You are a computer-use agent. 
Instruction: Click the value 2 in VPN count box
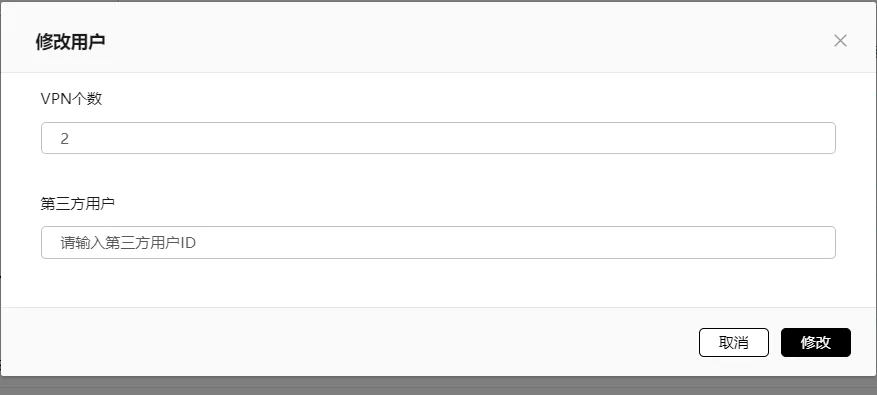click(x=64, y=139)
